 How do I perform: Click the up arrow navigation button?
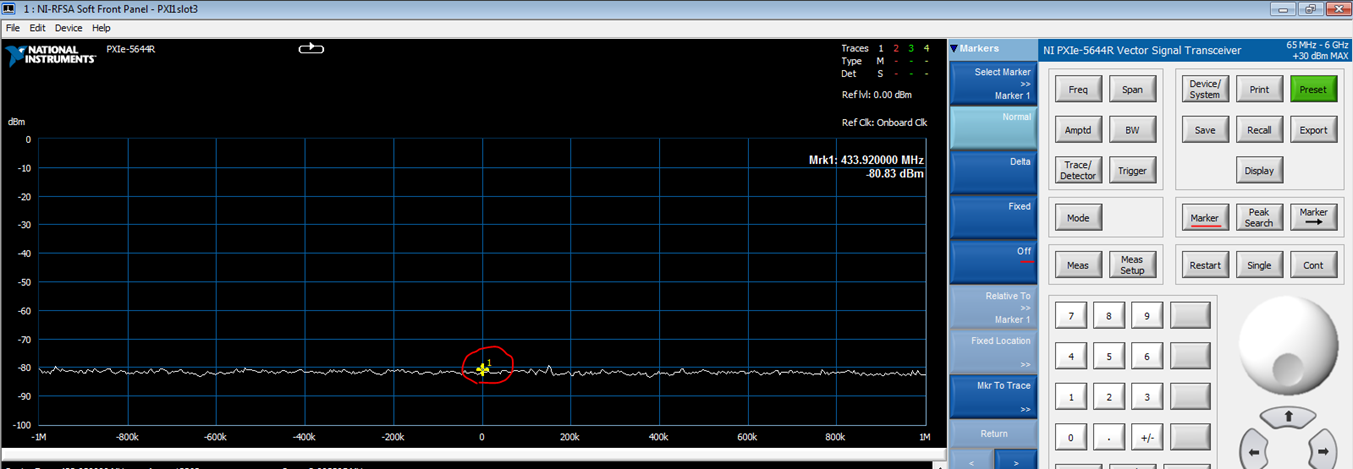pos(1288,416)
